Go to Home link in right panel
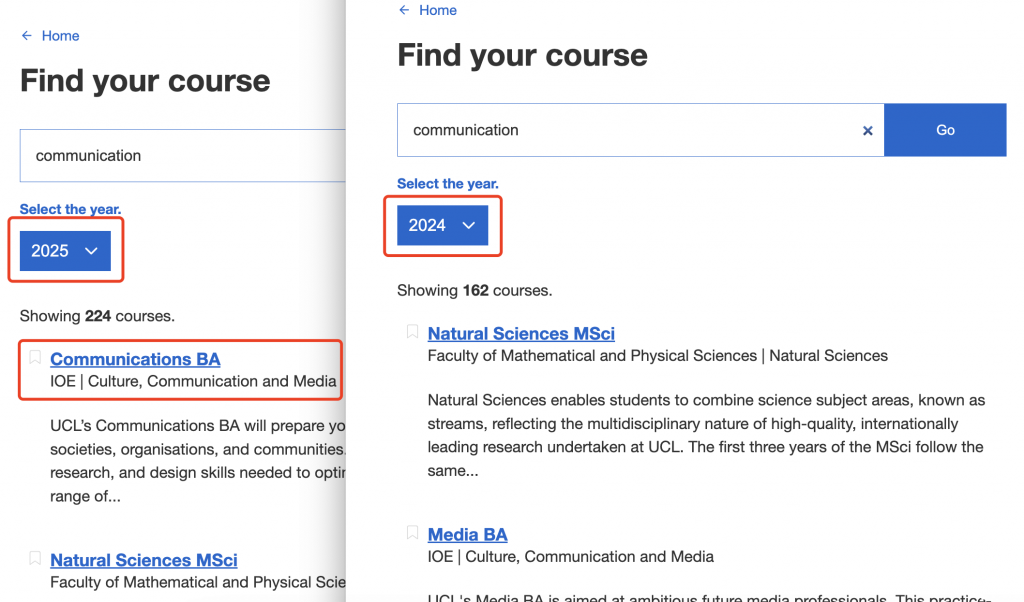This screenshot has height=602, width=1024. (x=438, y=10)
